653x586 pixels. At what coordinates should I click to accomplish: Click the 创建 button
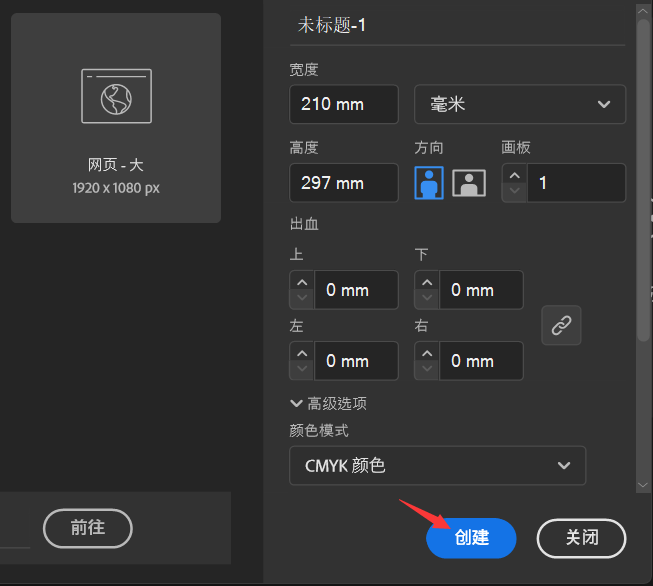(471, 538)
